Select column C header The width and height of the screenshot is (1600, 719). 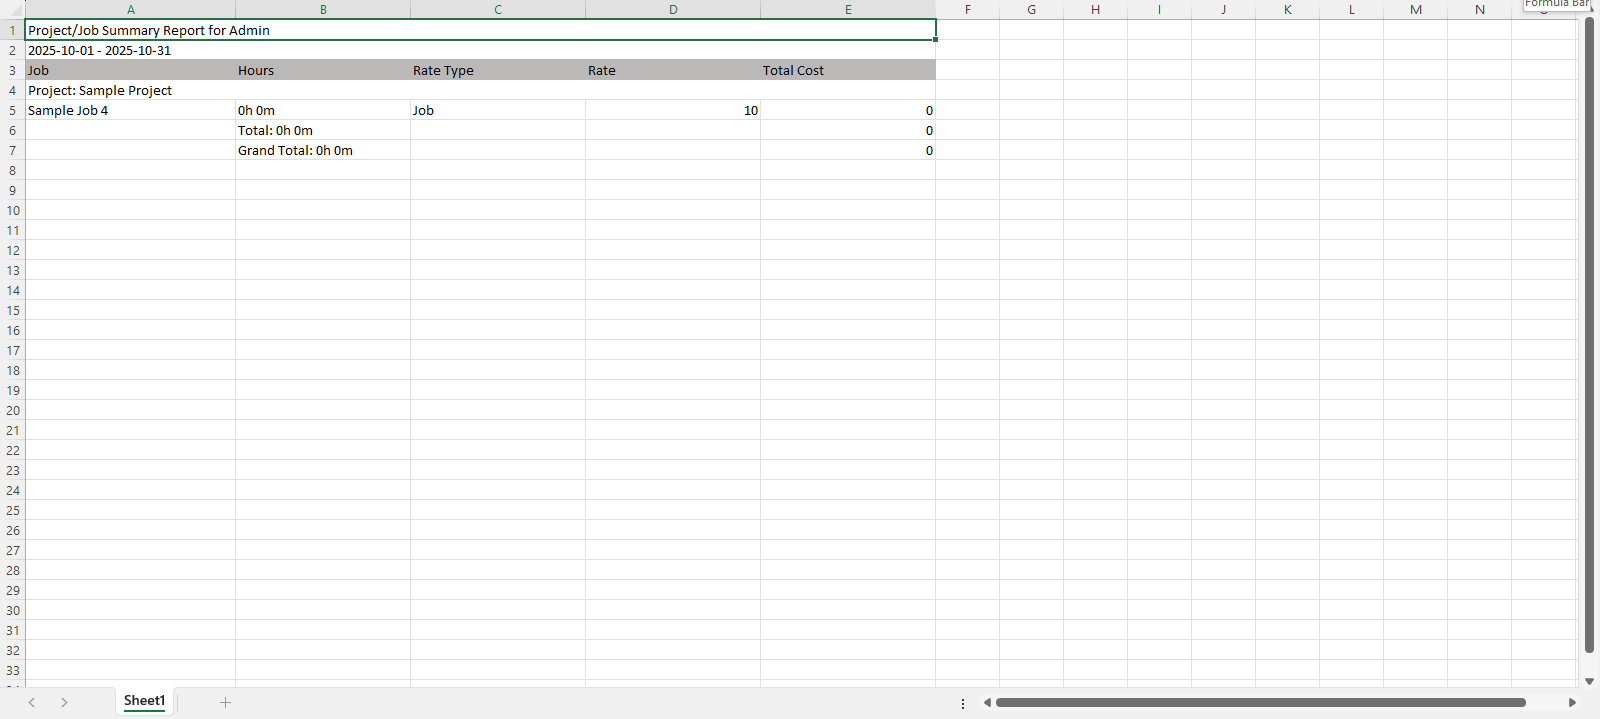pos(497,10)
